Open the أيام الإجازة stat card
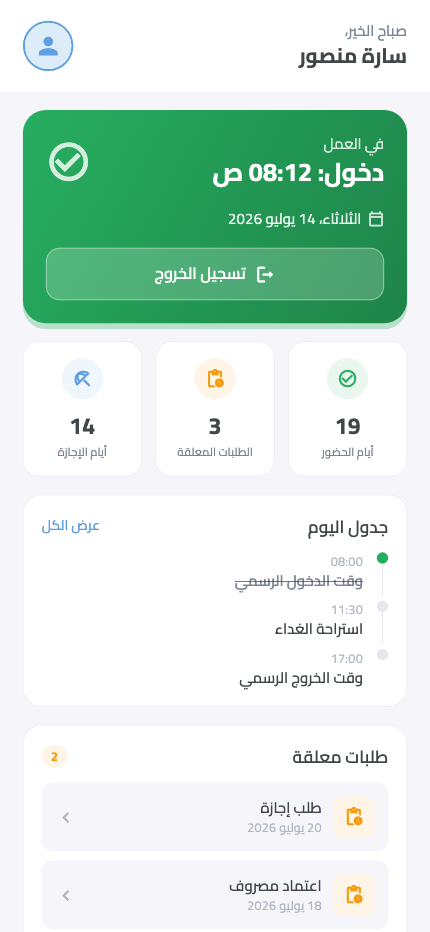The image size is (430, 932). tap(82, 409)
